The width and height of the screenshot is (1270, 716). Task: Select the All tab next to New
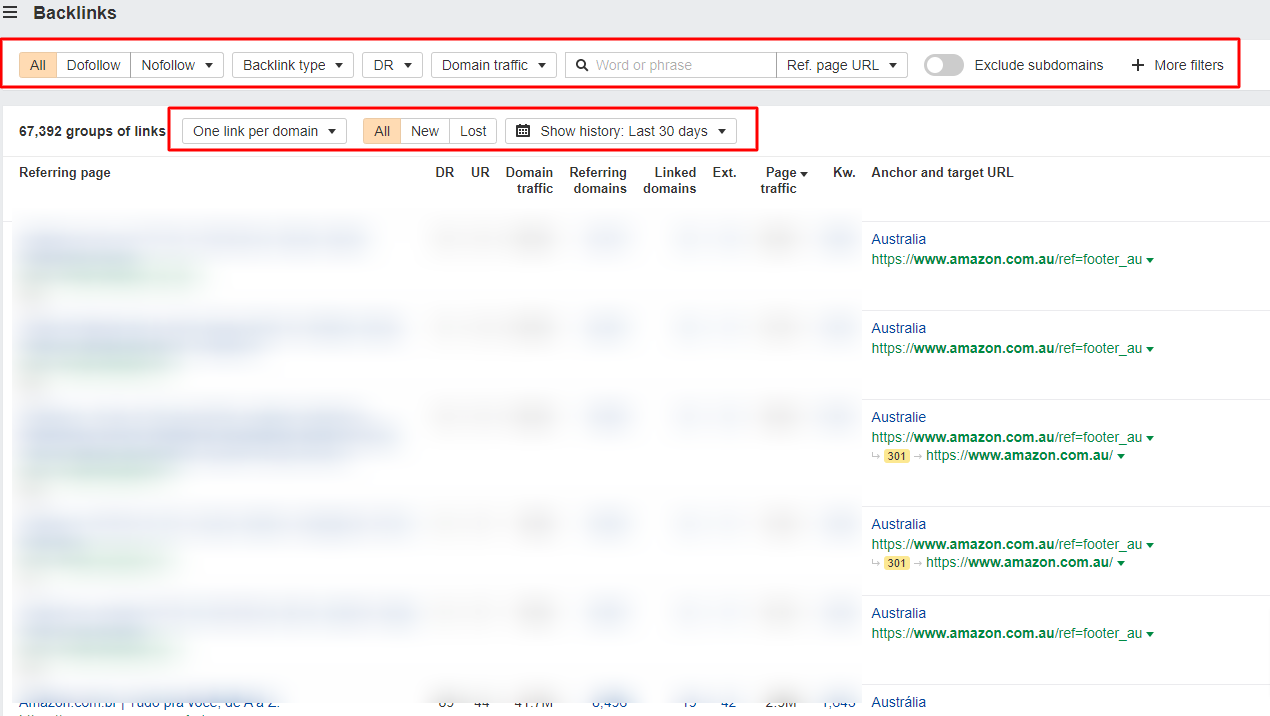click(x=382, y=131)
